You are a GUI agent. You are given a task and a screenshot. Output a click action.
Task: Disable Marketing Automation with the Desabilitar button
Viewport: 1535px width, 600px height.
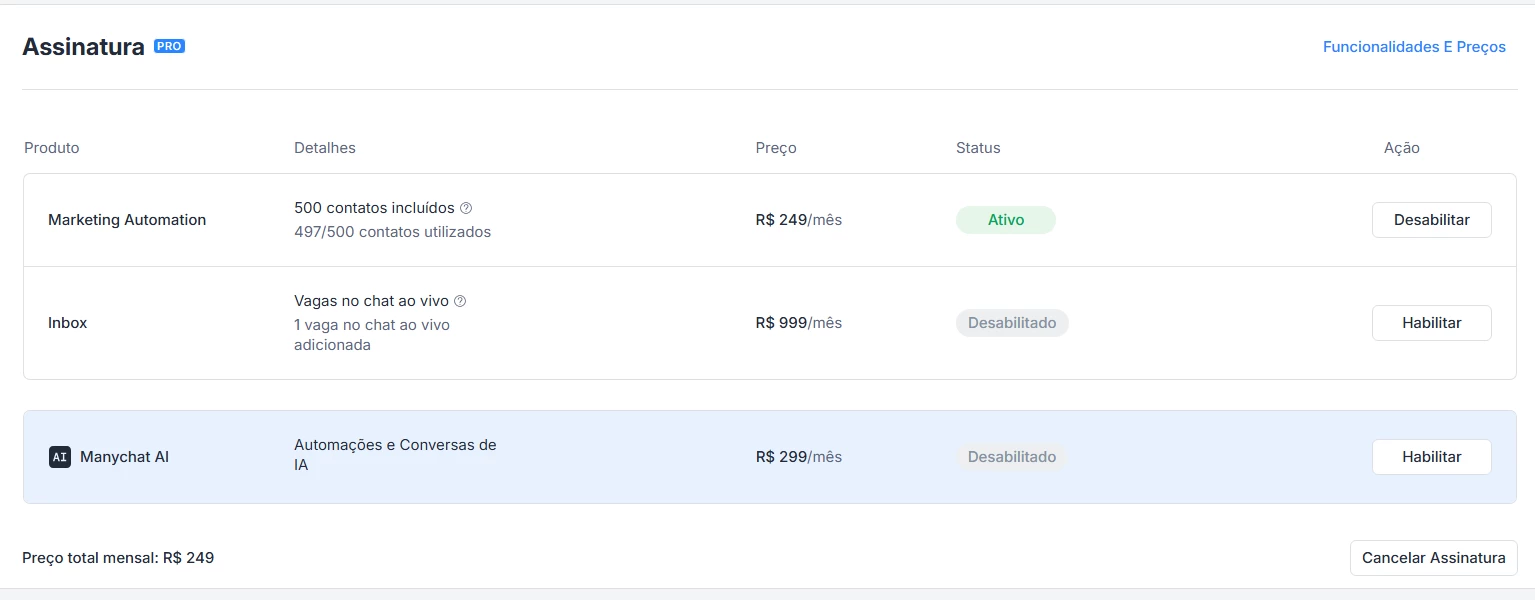[x=1431, y=220]
